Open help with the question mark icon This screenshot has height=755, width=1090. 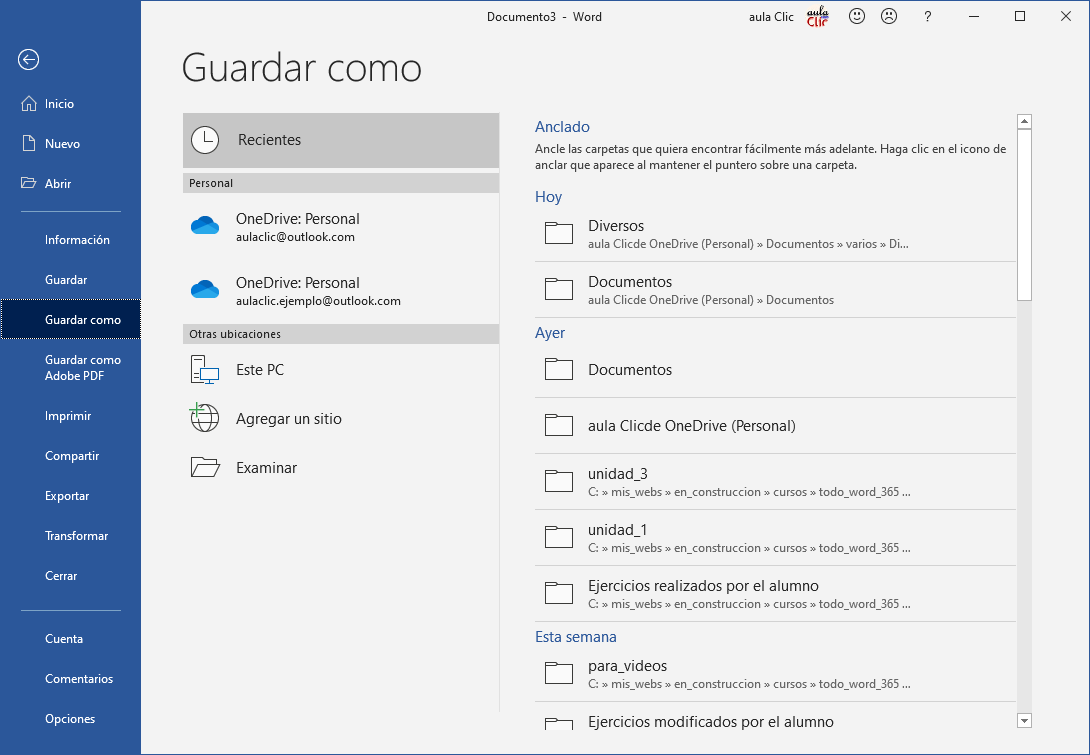click(x=928, y=17)
